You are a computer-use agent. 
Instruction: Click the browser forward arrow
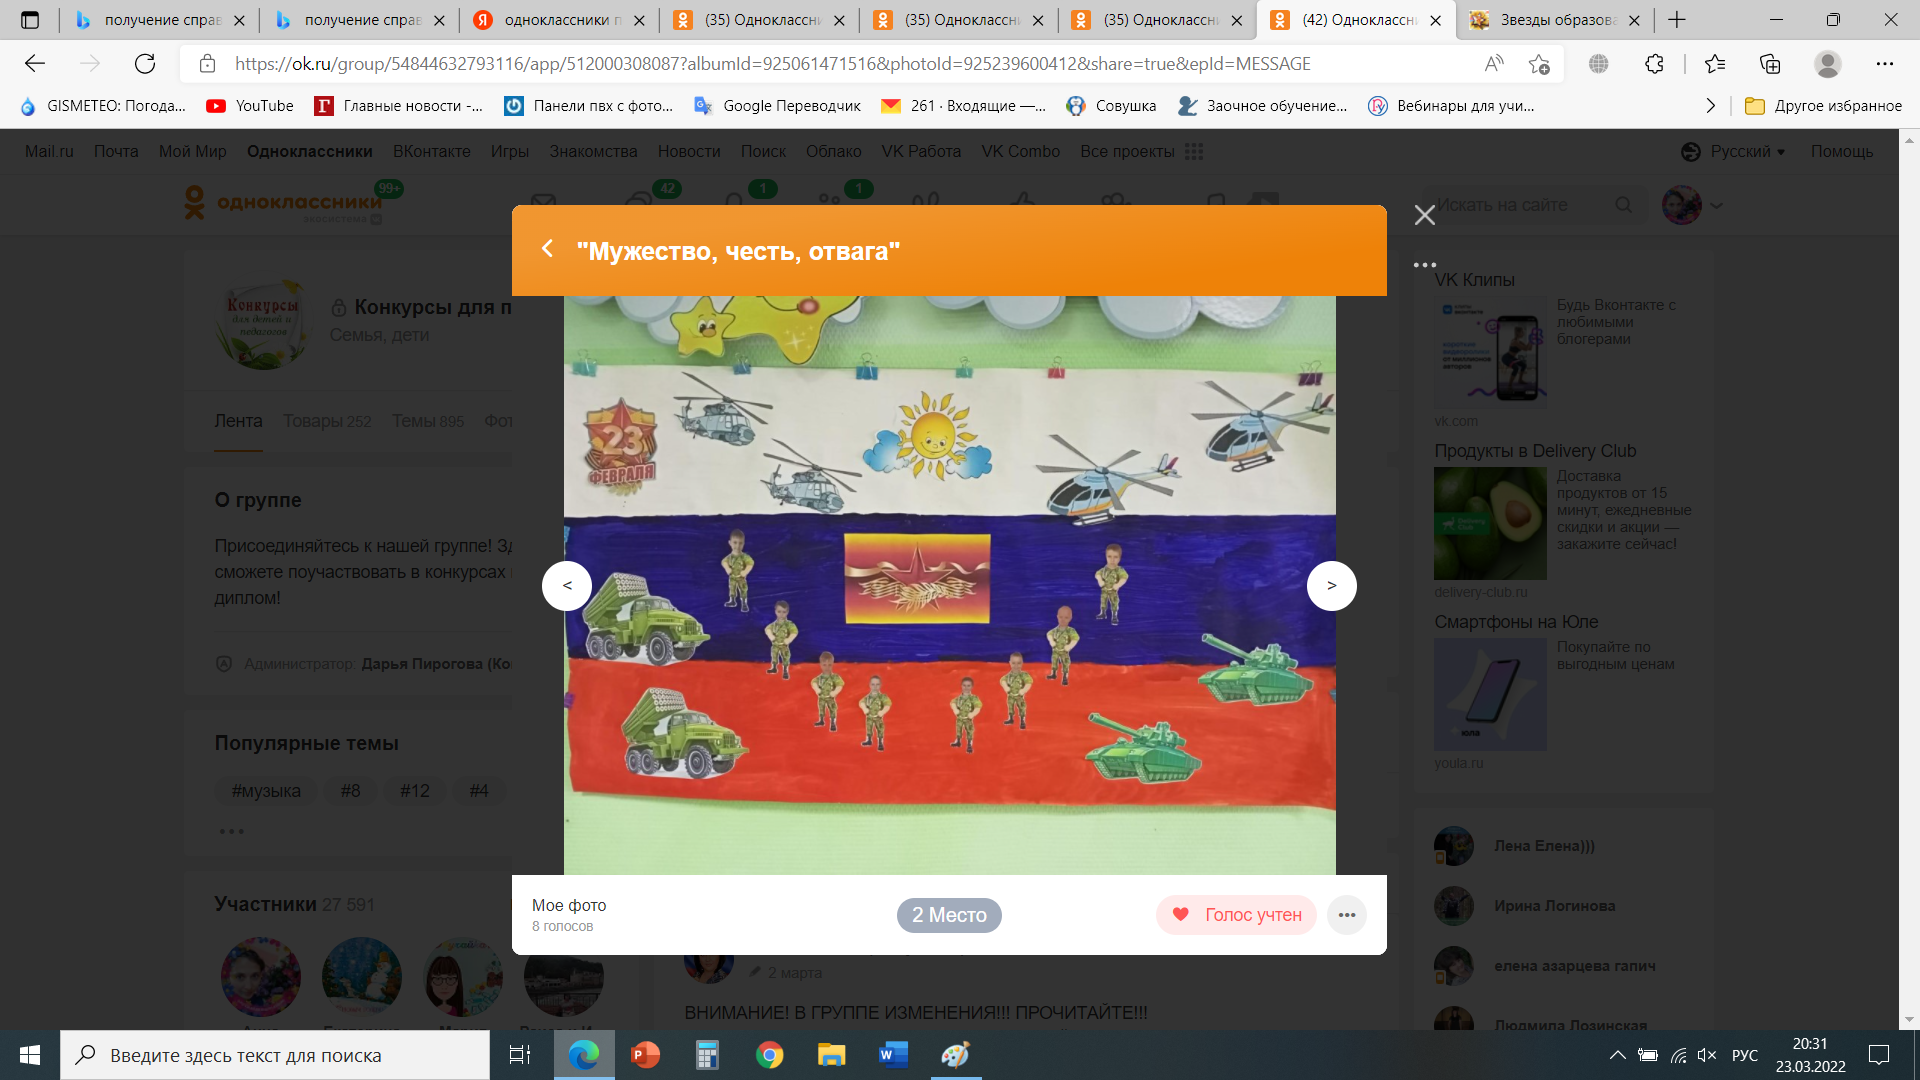click(x=90, y=64)
